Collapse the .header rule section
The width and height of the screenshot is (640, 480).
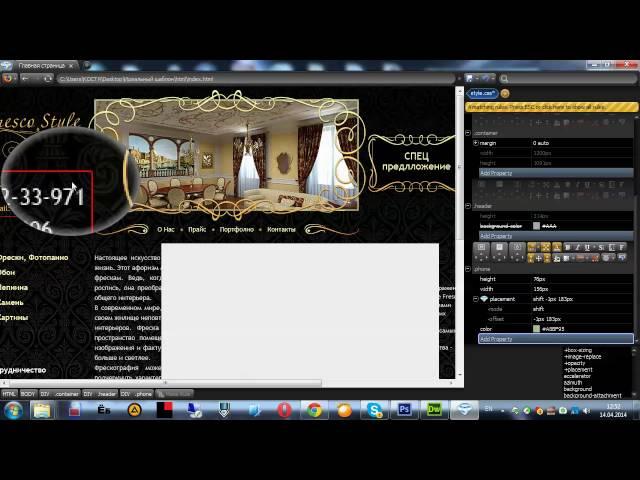[468, 206]
